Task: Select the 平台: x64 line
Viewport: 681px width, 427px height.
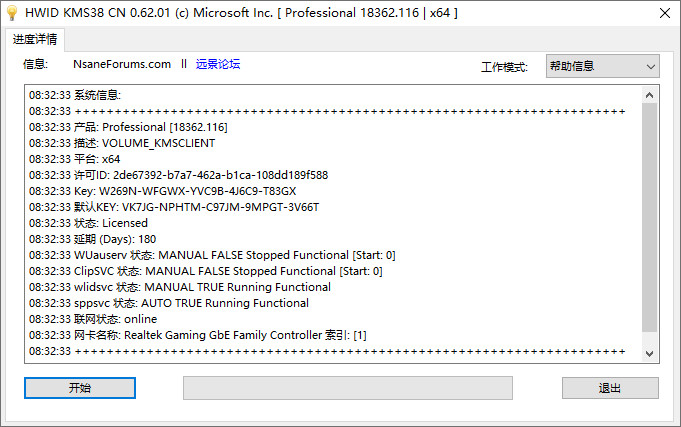Action: [75, 159]
